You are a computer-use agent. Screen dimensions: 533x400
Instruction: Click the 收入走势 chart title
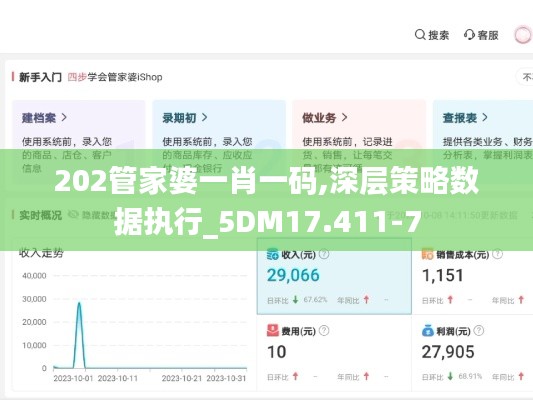(41, 253)
